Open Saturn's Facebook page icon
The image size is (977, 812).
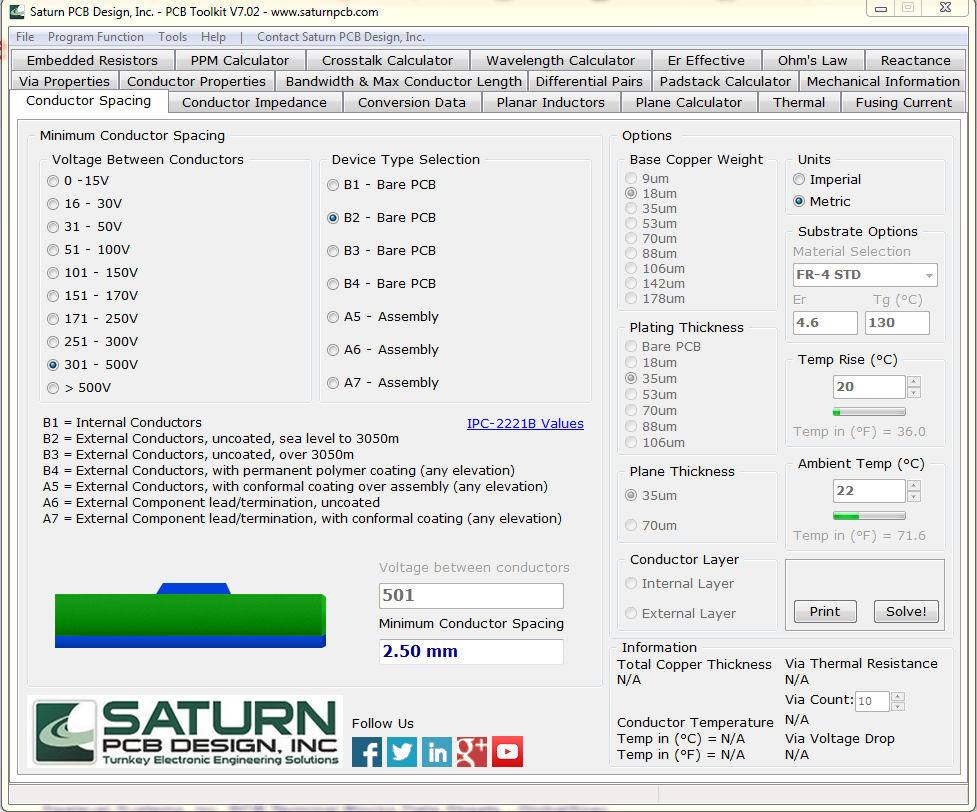point(367,751)
